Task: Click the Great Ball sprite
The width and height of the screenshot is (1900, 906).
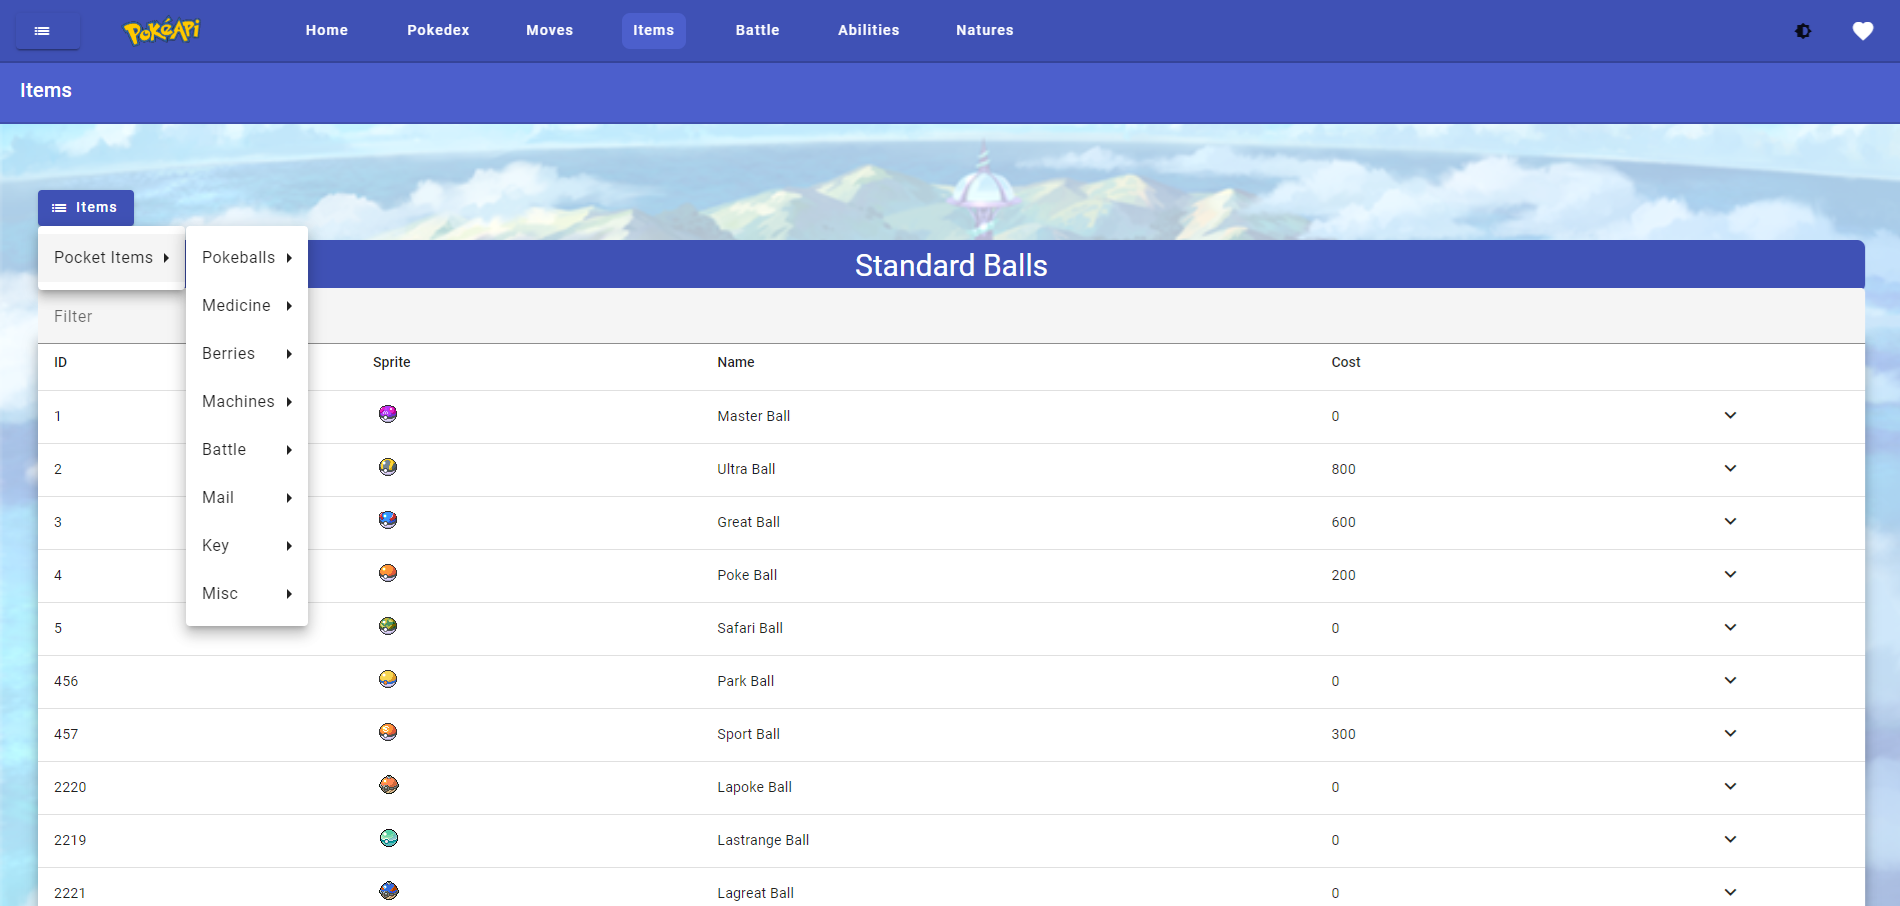Action: 388,520
